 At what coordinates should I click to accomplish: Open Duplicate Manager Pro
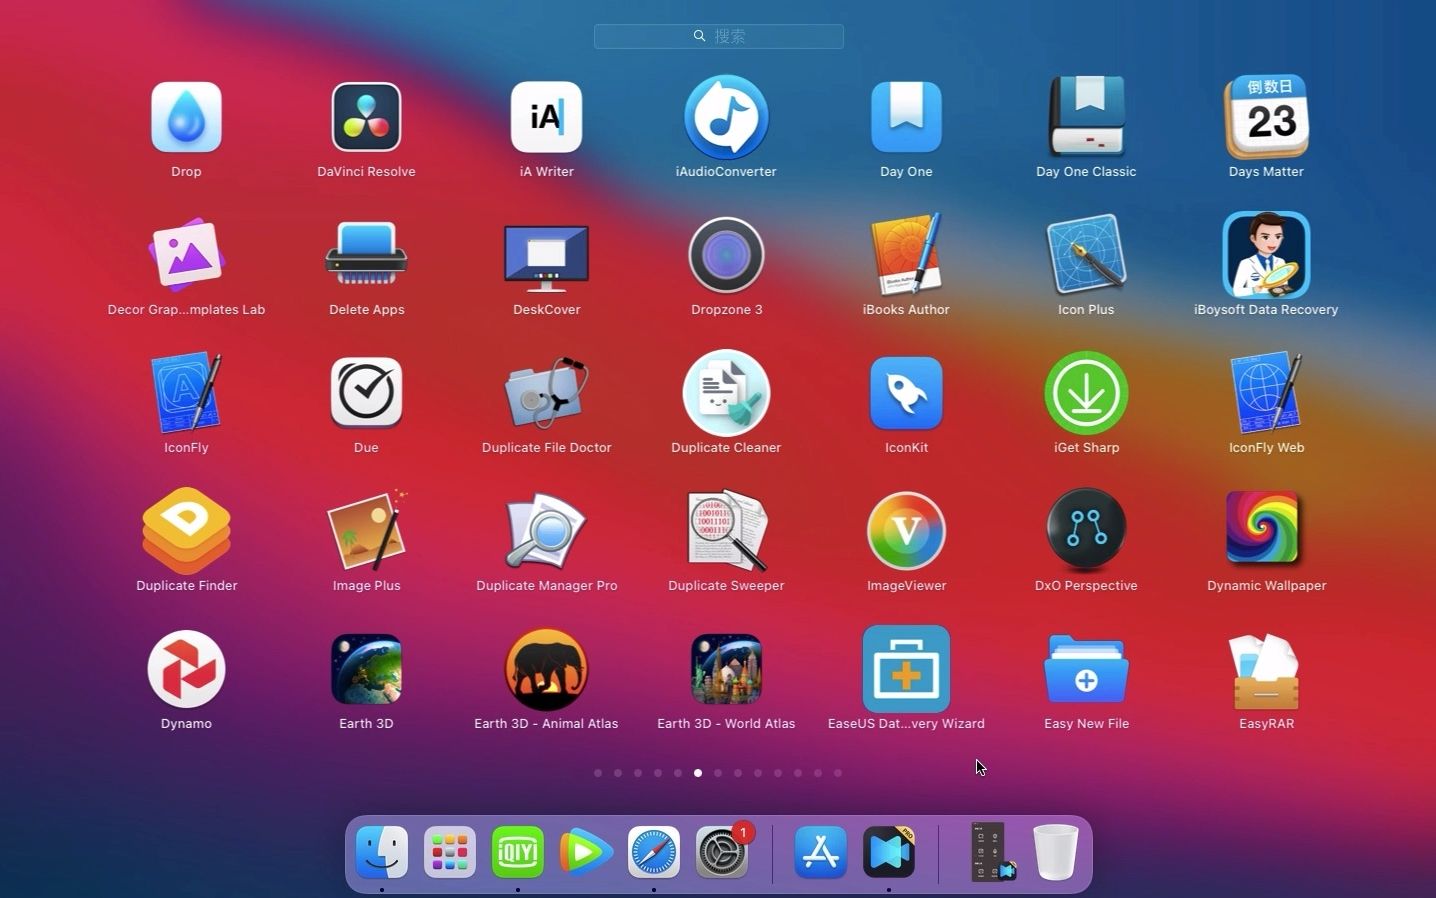(x=546, y=531)
